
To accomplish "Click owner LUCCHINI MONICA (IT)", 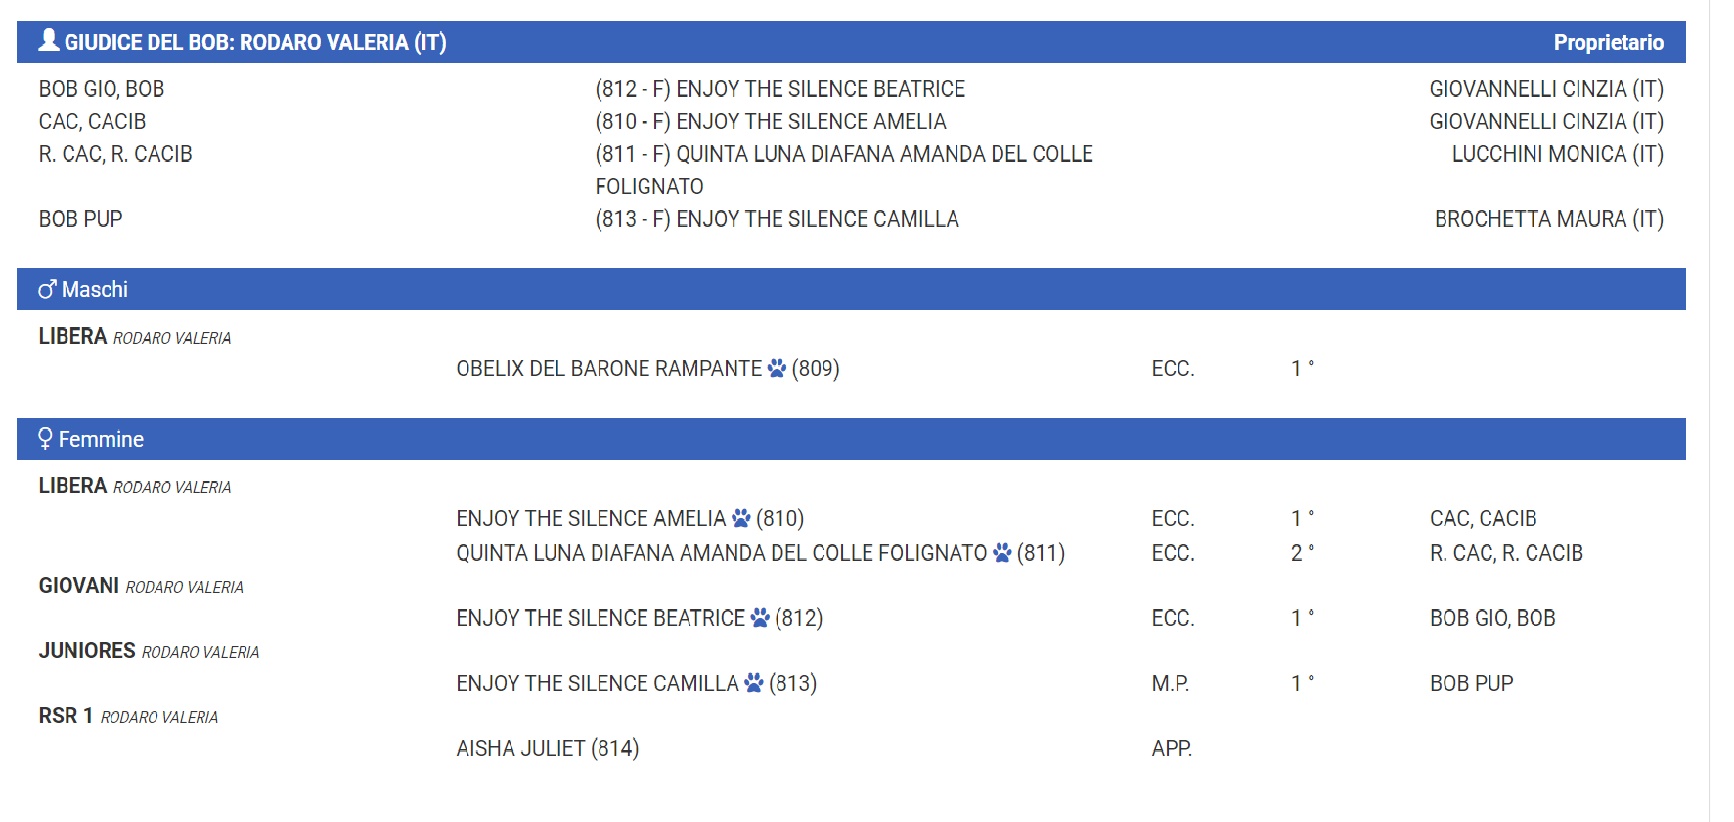I will tap(1557, 154).
